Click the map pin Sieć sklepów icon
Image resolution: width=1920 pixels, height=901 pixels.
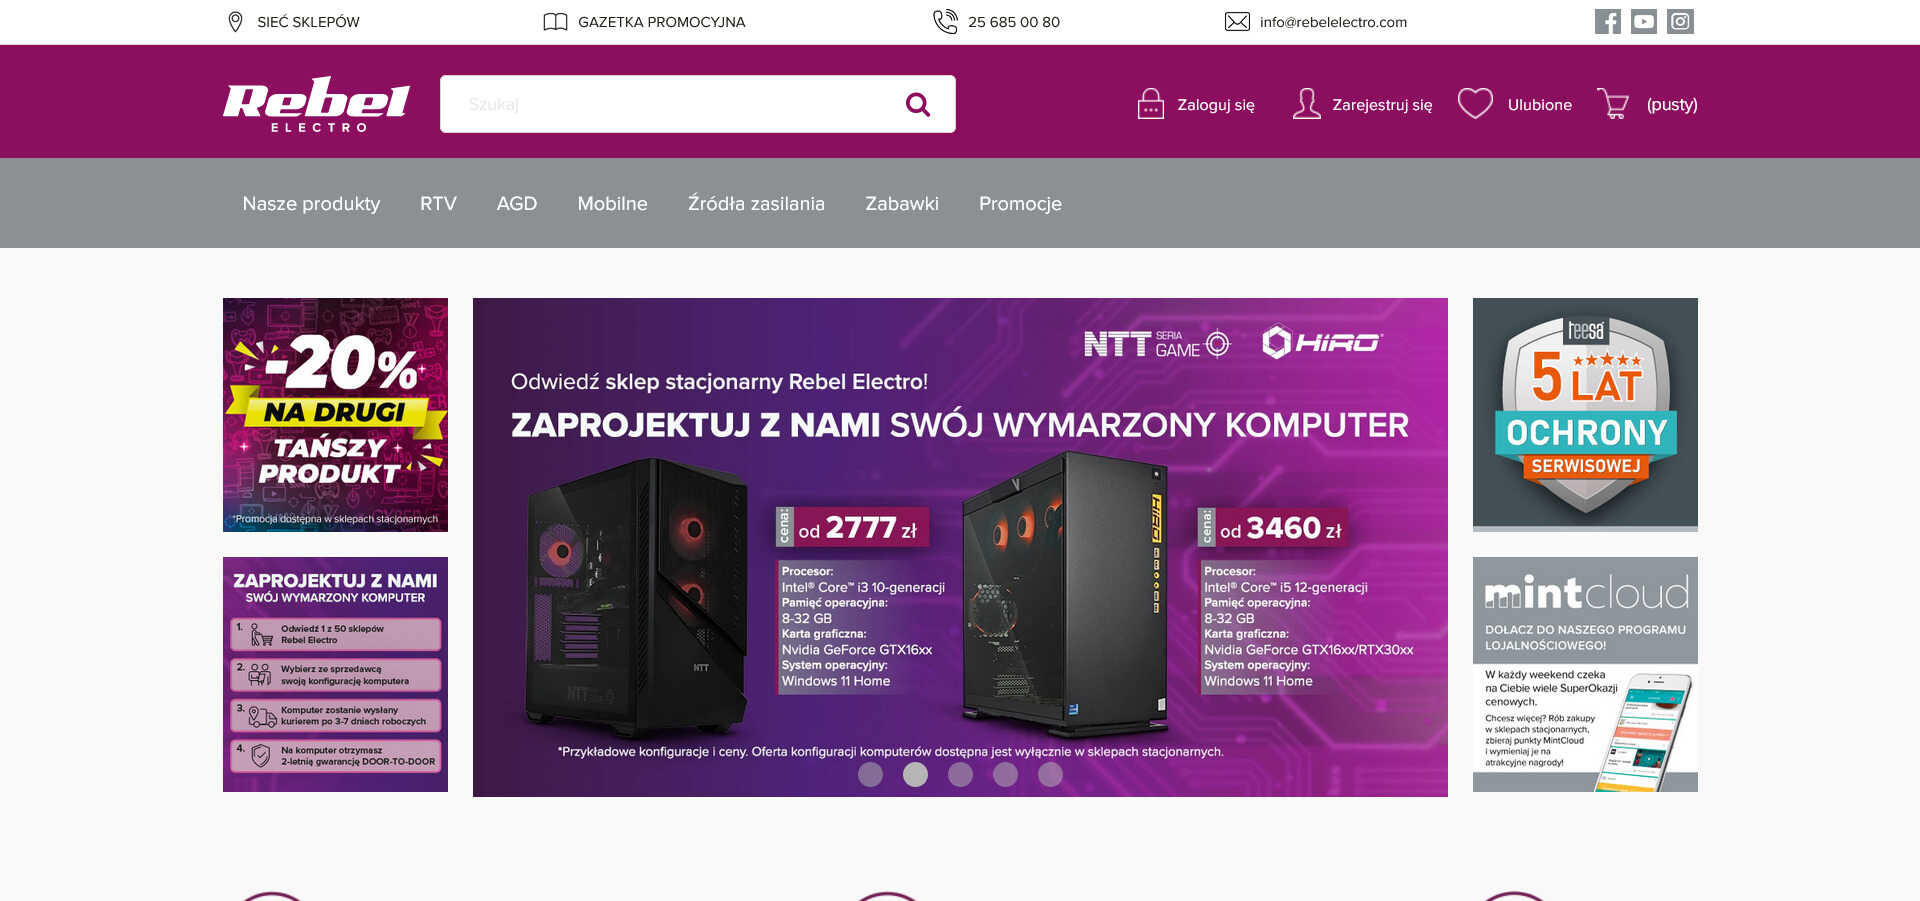pos(235,22)
